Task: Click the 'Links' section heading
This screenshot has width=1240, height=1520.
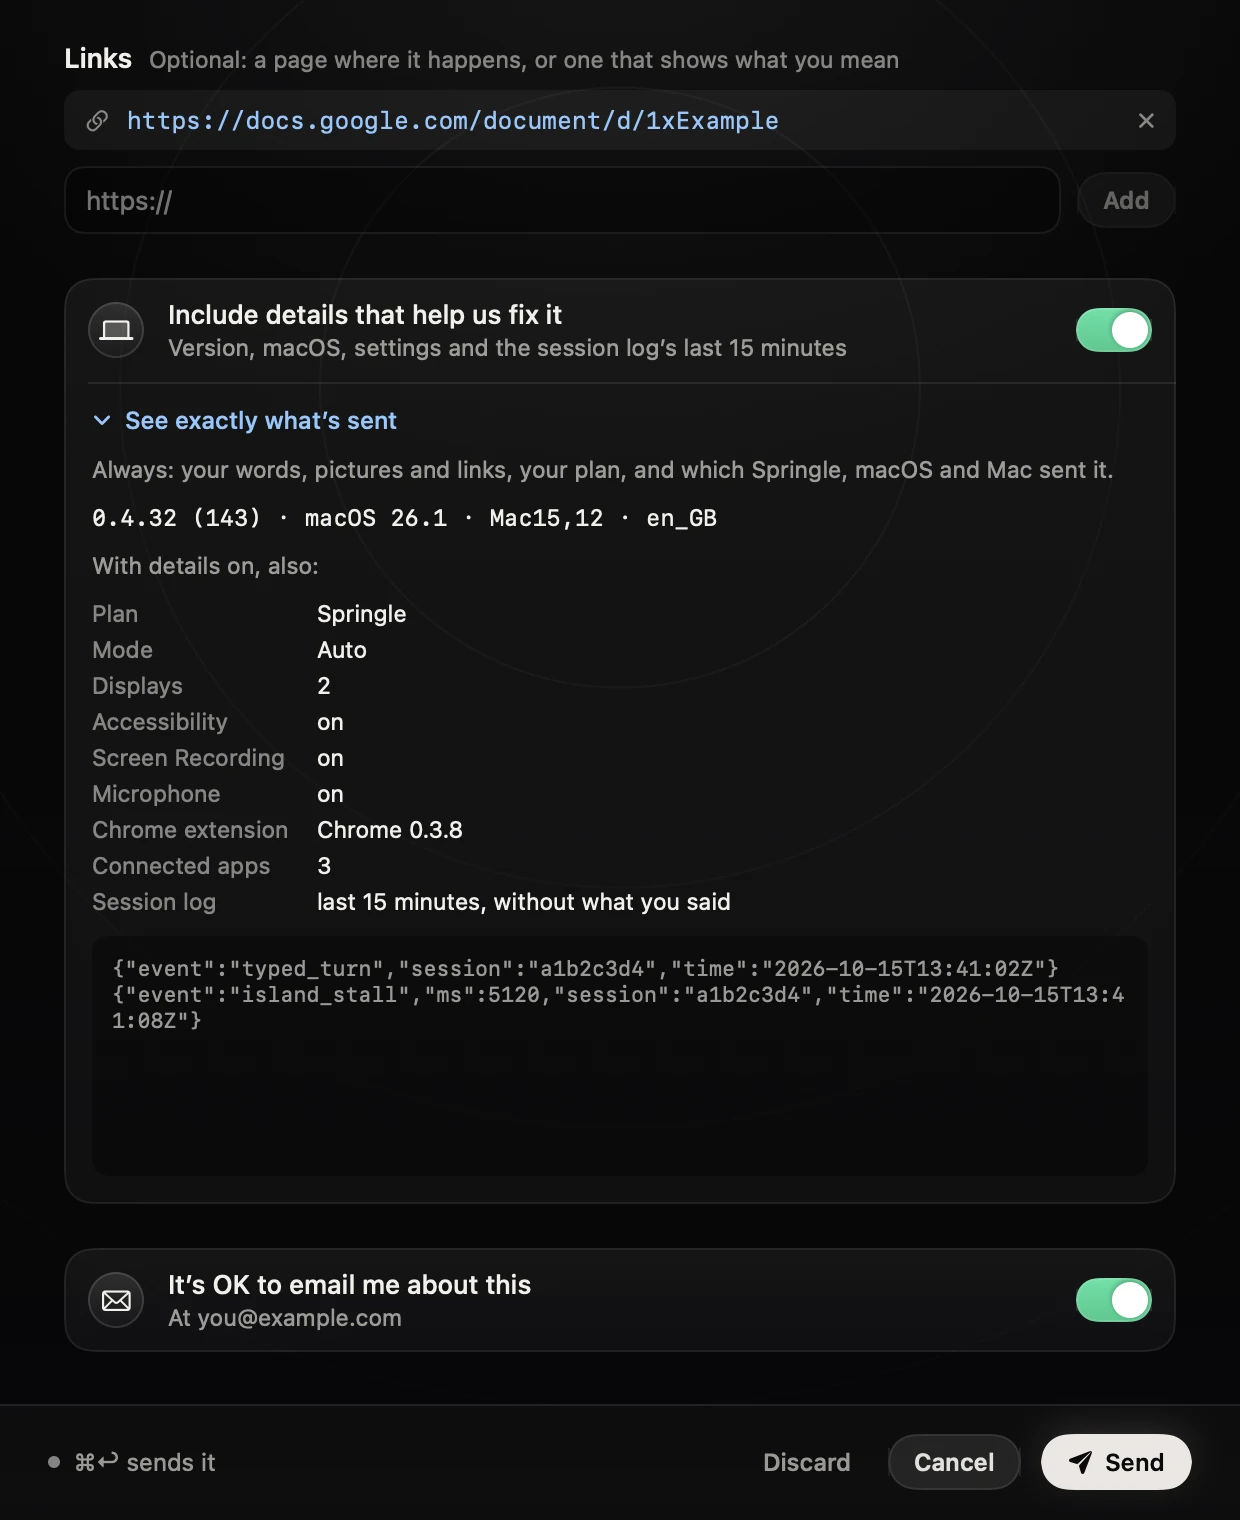Action: [x=98, y=59]
